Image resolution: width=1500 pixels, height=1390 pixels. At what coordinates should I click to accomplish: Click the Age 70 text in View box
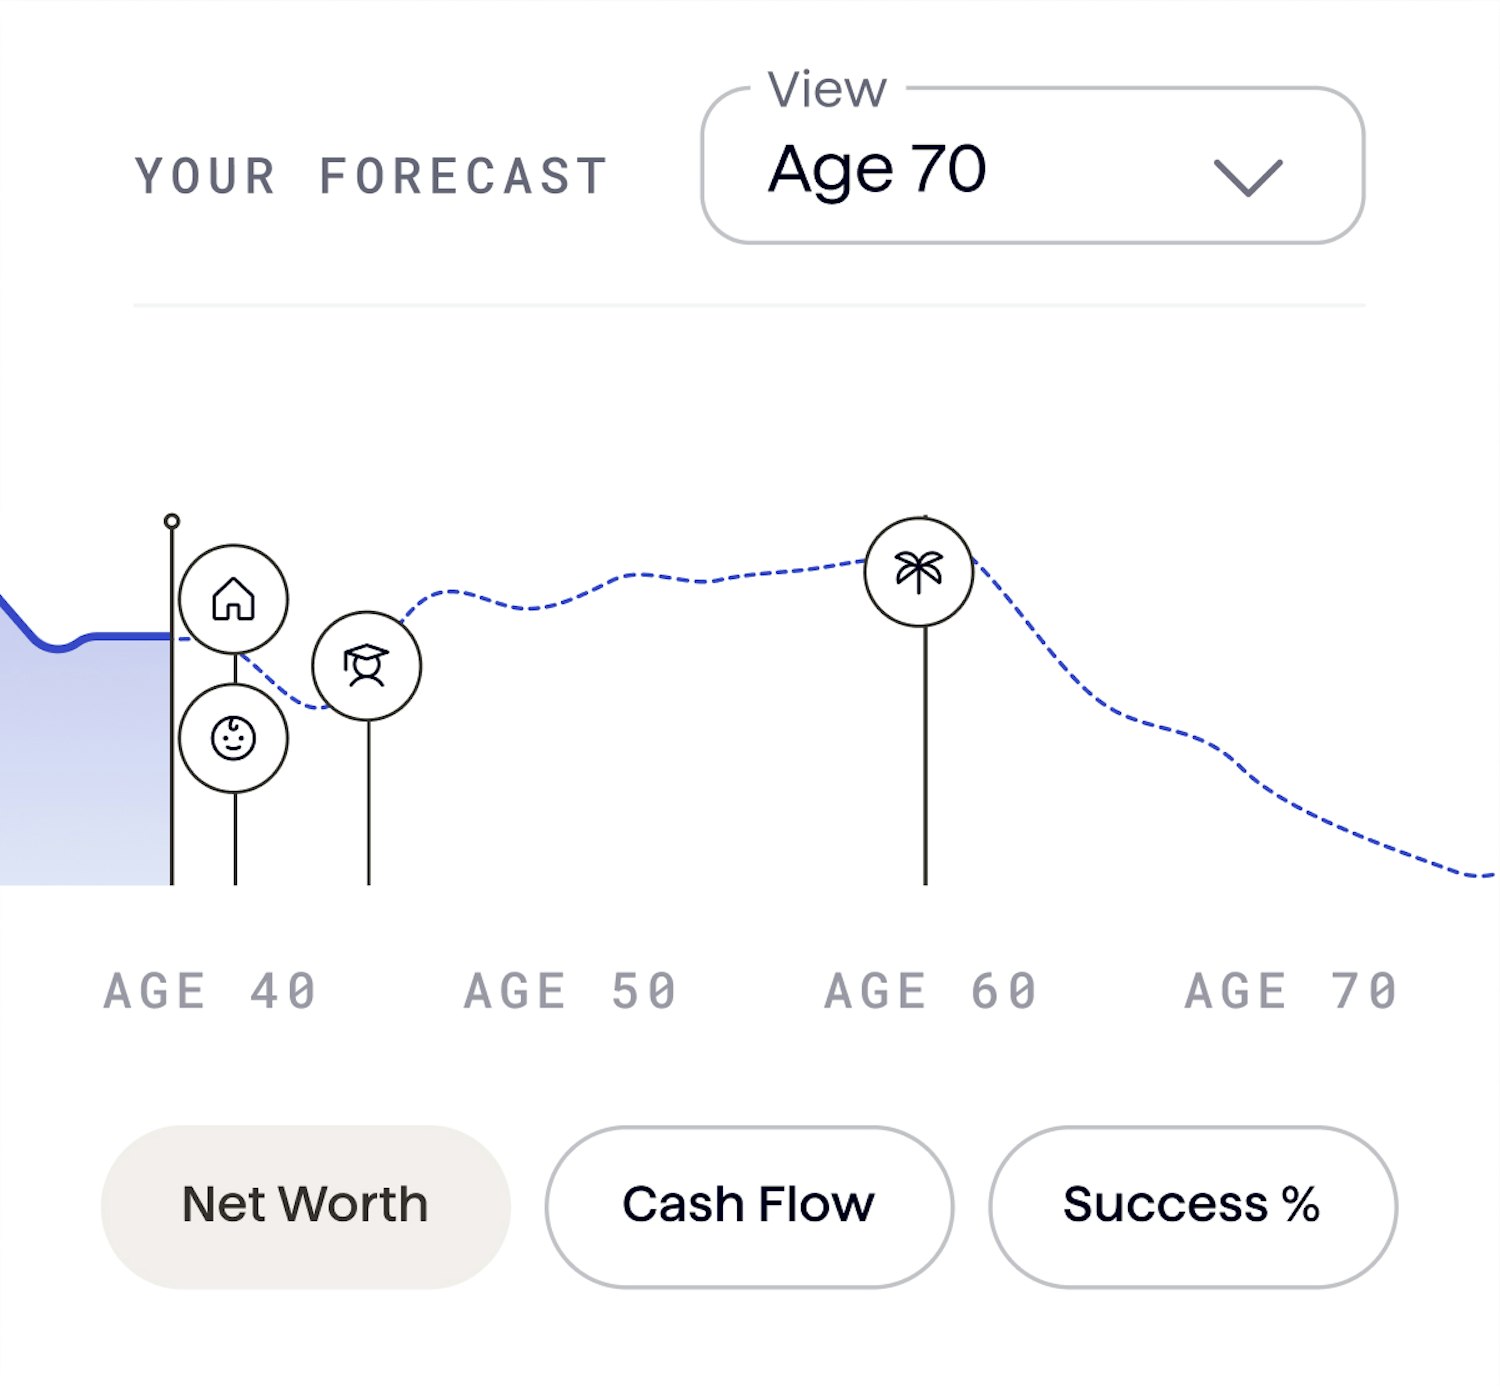[x=877, y=169]
